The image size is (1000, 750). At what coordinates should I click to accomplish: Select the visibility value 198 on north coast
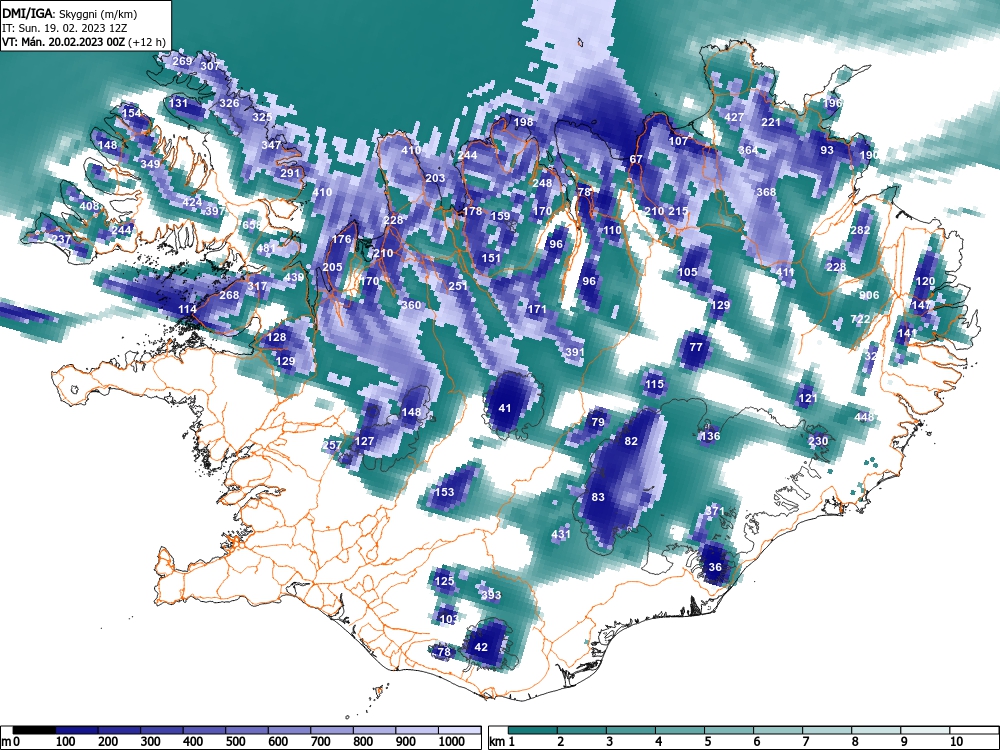523,122
